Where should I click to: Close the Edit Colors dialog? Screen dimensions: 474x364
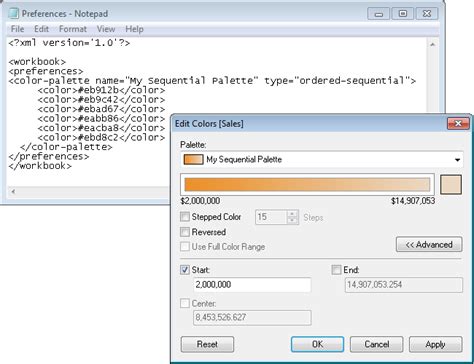(x=458, y=124)
